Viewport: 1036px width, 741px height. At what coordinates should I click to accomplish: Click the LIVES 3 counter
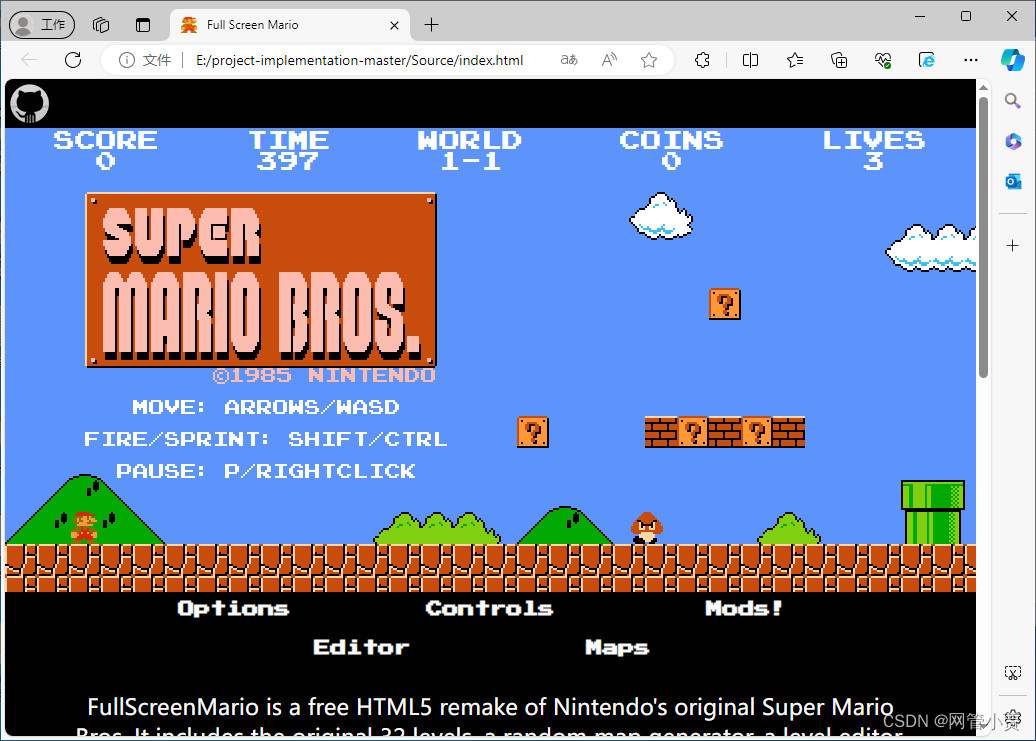(873, 150)
